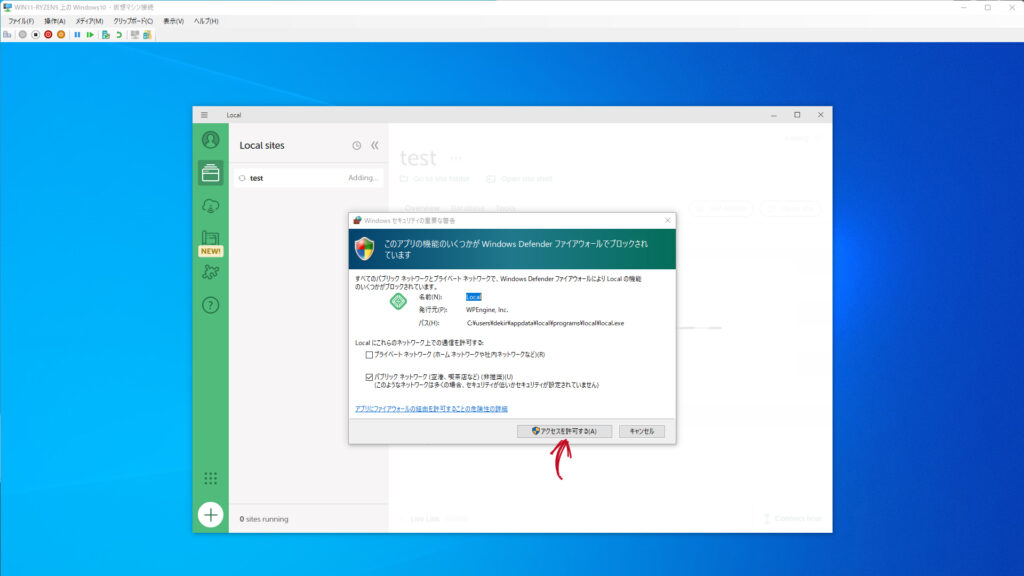The image size is (1024, 576).
Task: Open the 表示(V) menu
Action: pos(173,21)
